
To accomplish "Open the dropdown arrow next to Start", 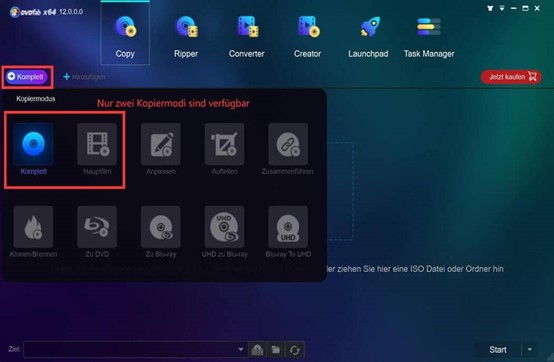I will pos(530,350).
